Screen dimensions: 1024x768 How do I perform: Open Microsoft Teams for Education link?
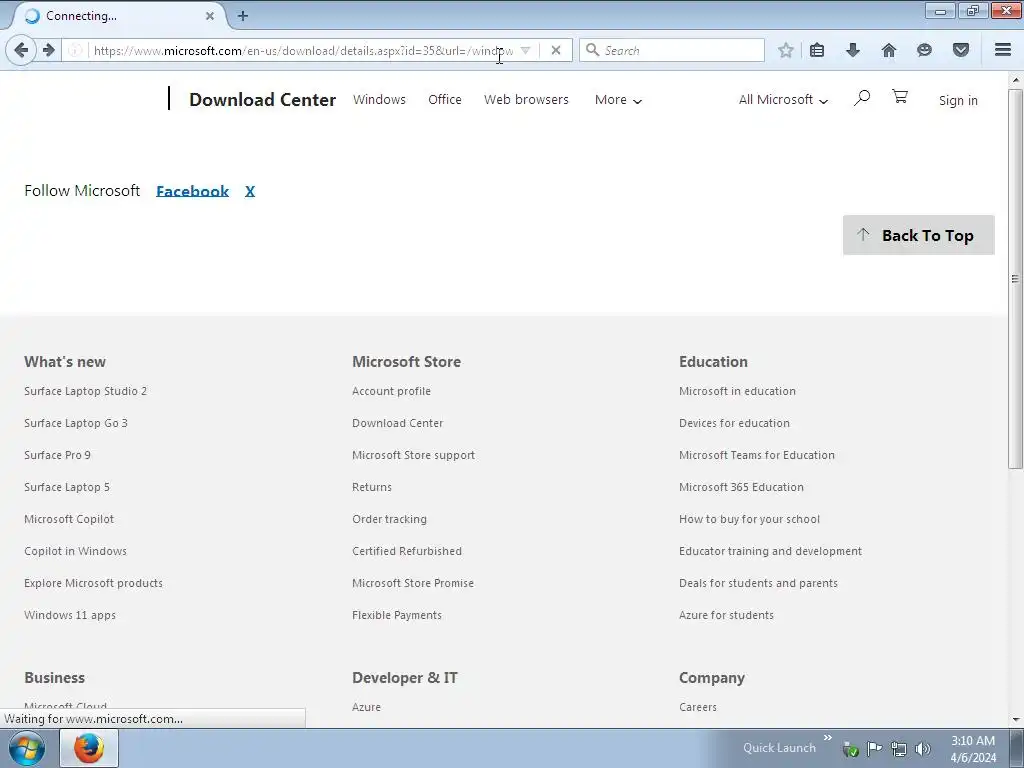tap(757, 455)
